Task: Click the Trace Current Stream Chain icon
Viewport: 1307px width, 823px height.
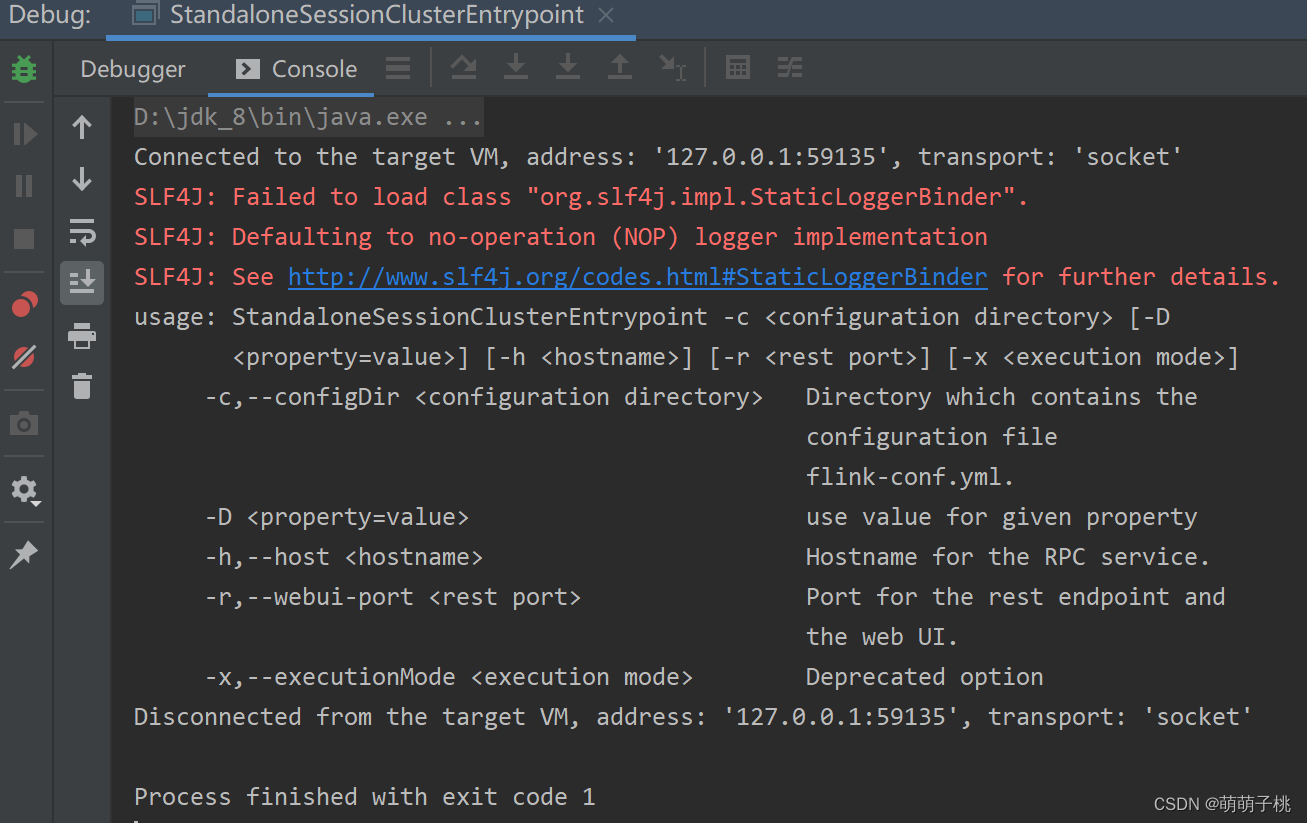Action: [790, 68]
